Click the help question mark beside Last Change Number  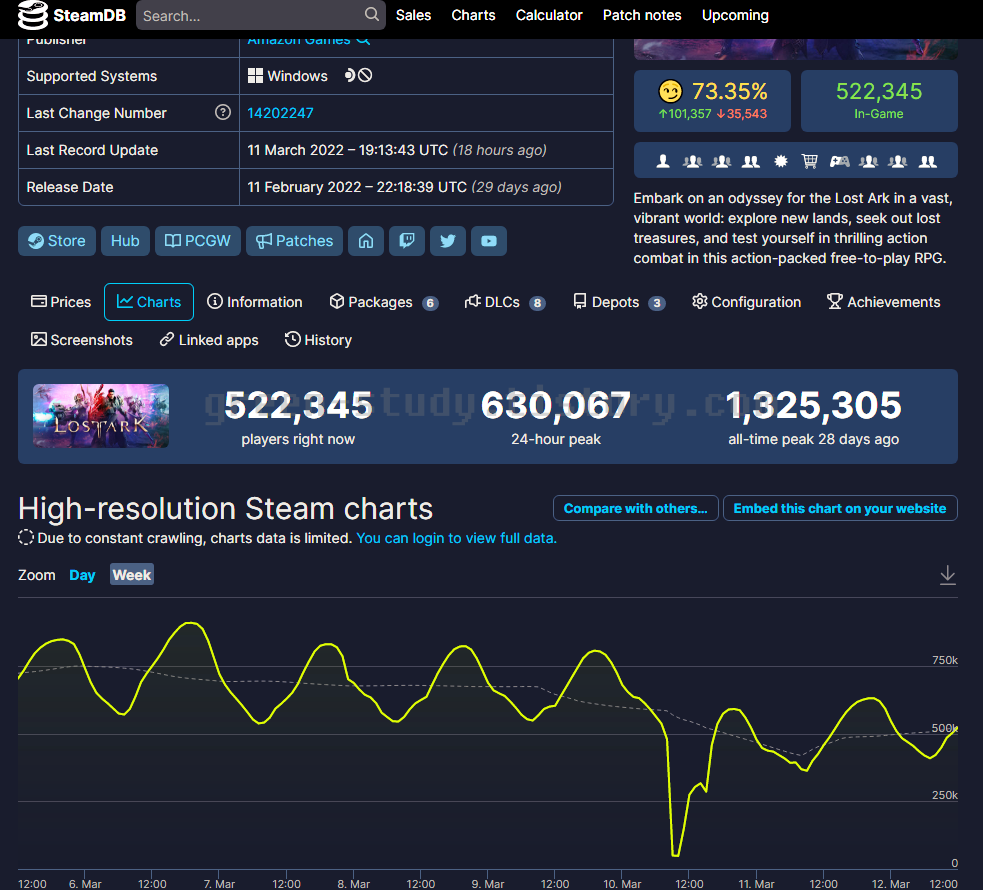[x=223, y=112]
